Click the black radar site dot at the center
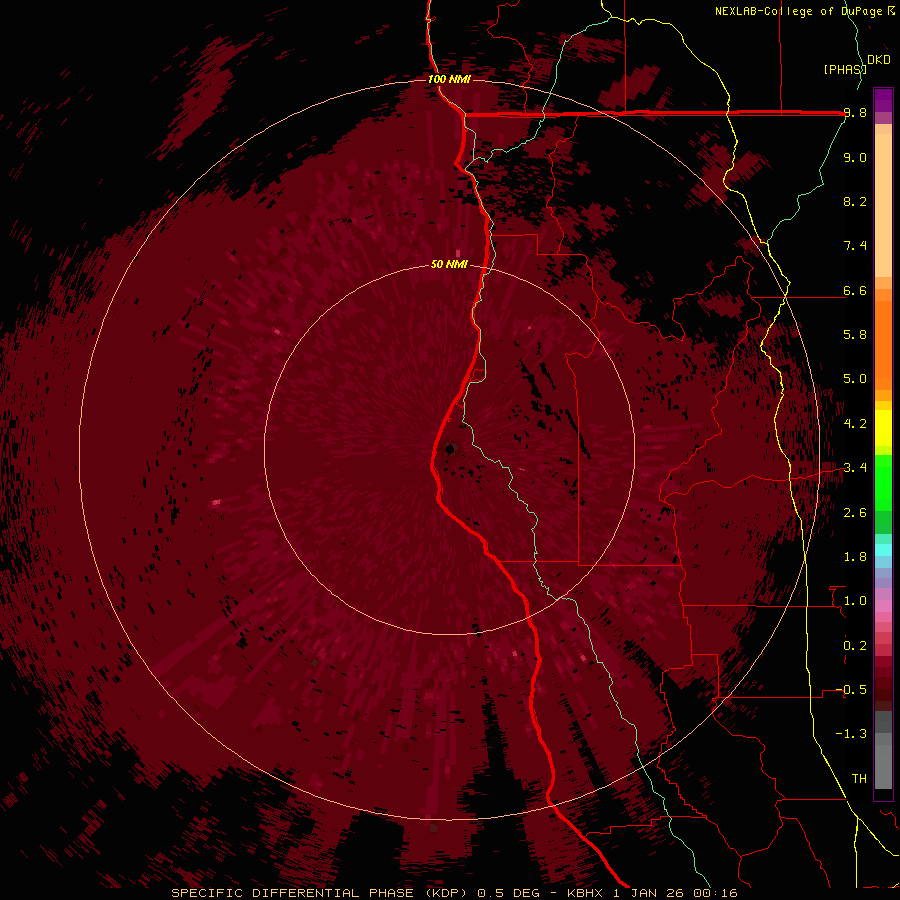The height and width of the screenshot is (900, 900). pos(450,449)
